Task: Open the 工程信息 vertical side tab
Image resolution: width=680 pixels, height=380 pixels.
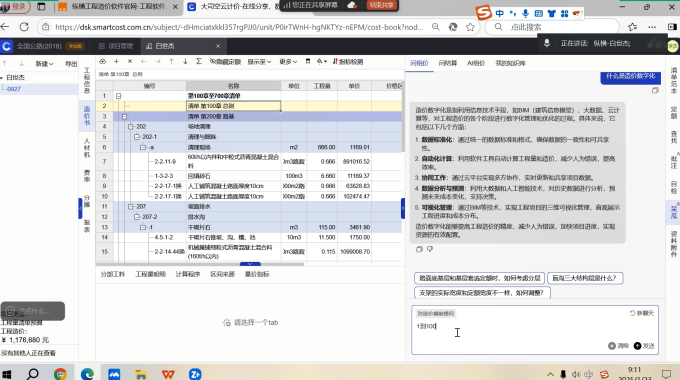Action: [87, 80]
